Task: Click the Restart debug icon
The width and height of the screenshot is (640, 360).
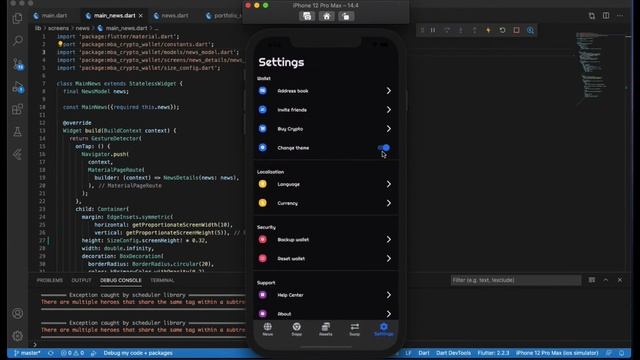Action: coord(502,30)
